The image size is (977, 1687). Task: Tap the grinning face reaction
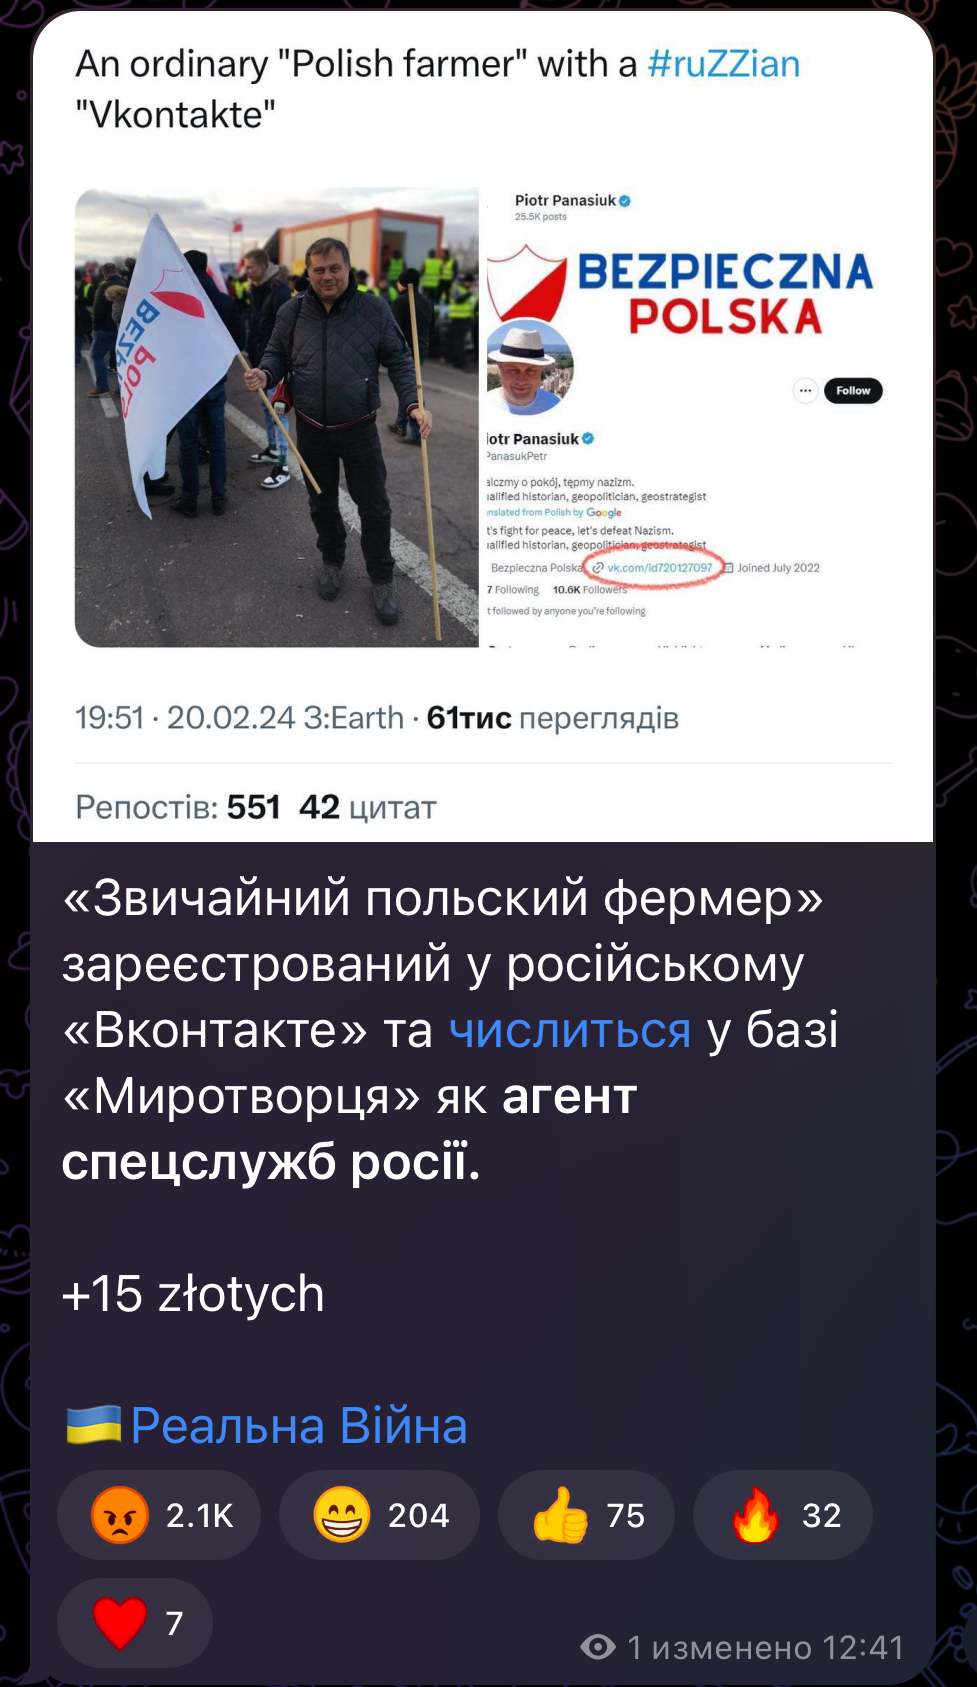click(x=379, y=1515)
